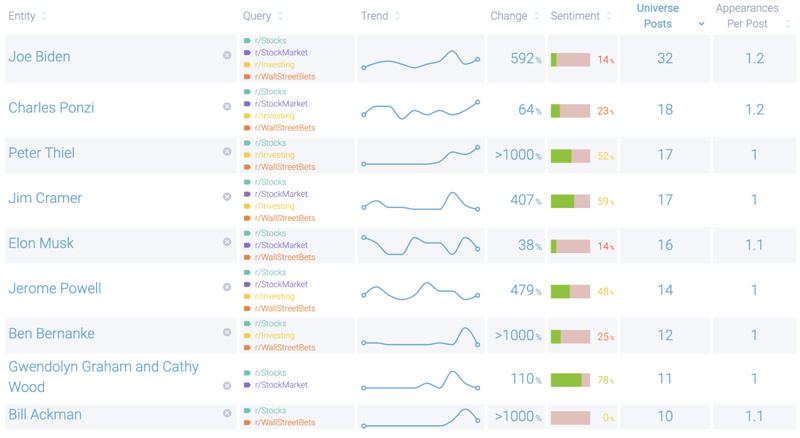This screenshot has width=800, height=438.
Task: Open Gwendolyn Graham and Cathy Wood entity
Action: [104, 376]
